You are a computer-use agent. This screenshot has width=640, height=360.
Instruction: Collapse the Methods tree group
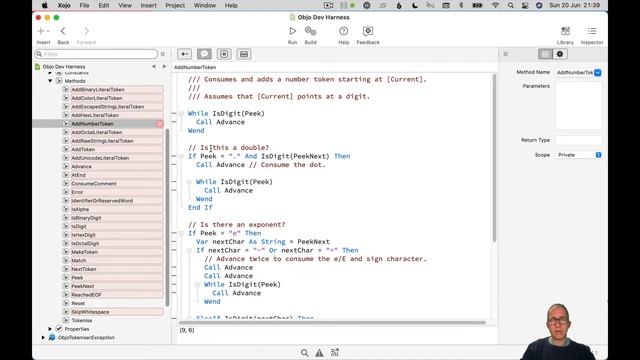(50, 81)
